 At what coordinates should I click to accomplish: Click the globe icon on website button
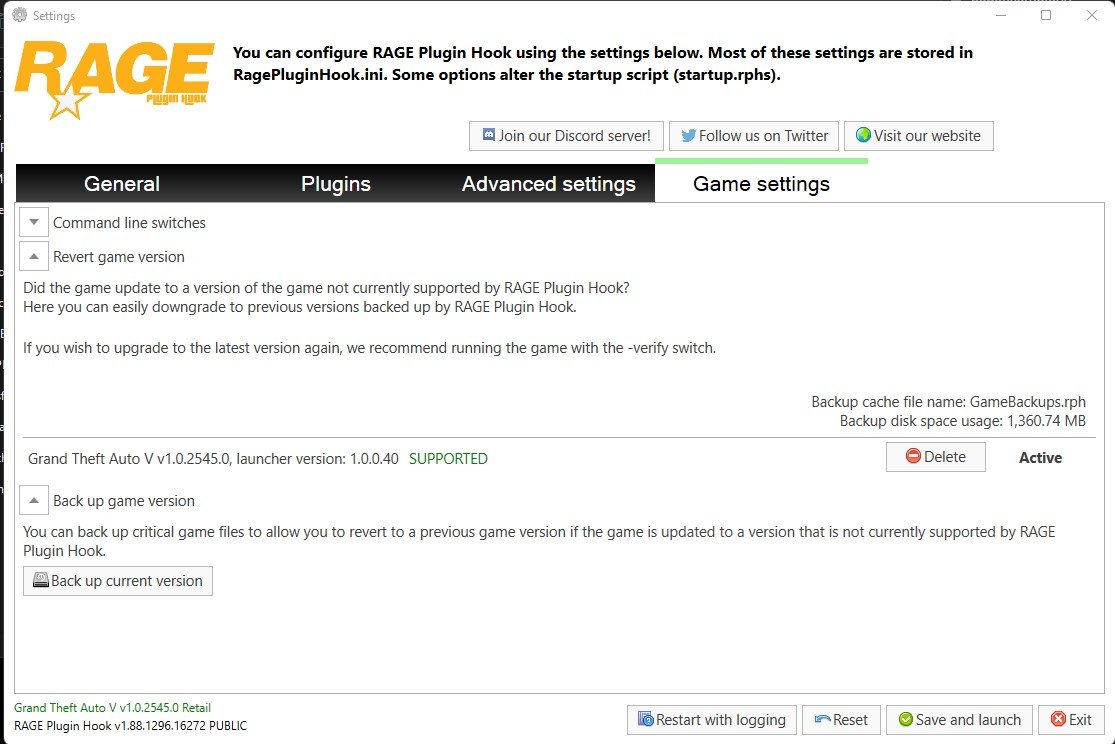coord(863,134)
